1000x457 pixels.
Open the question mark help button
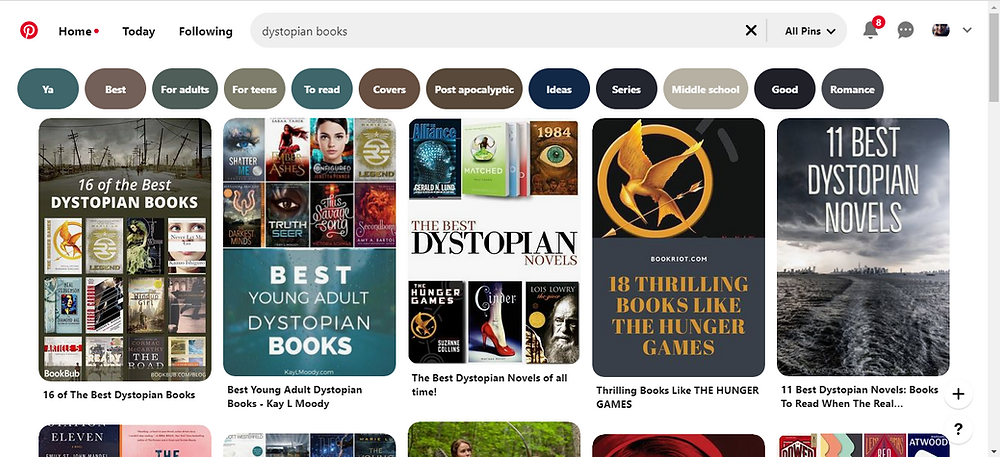958,429
